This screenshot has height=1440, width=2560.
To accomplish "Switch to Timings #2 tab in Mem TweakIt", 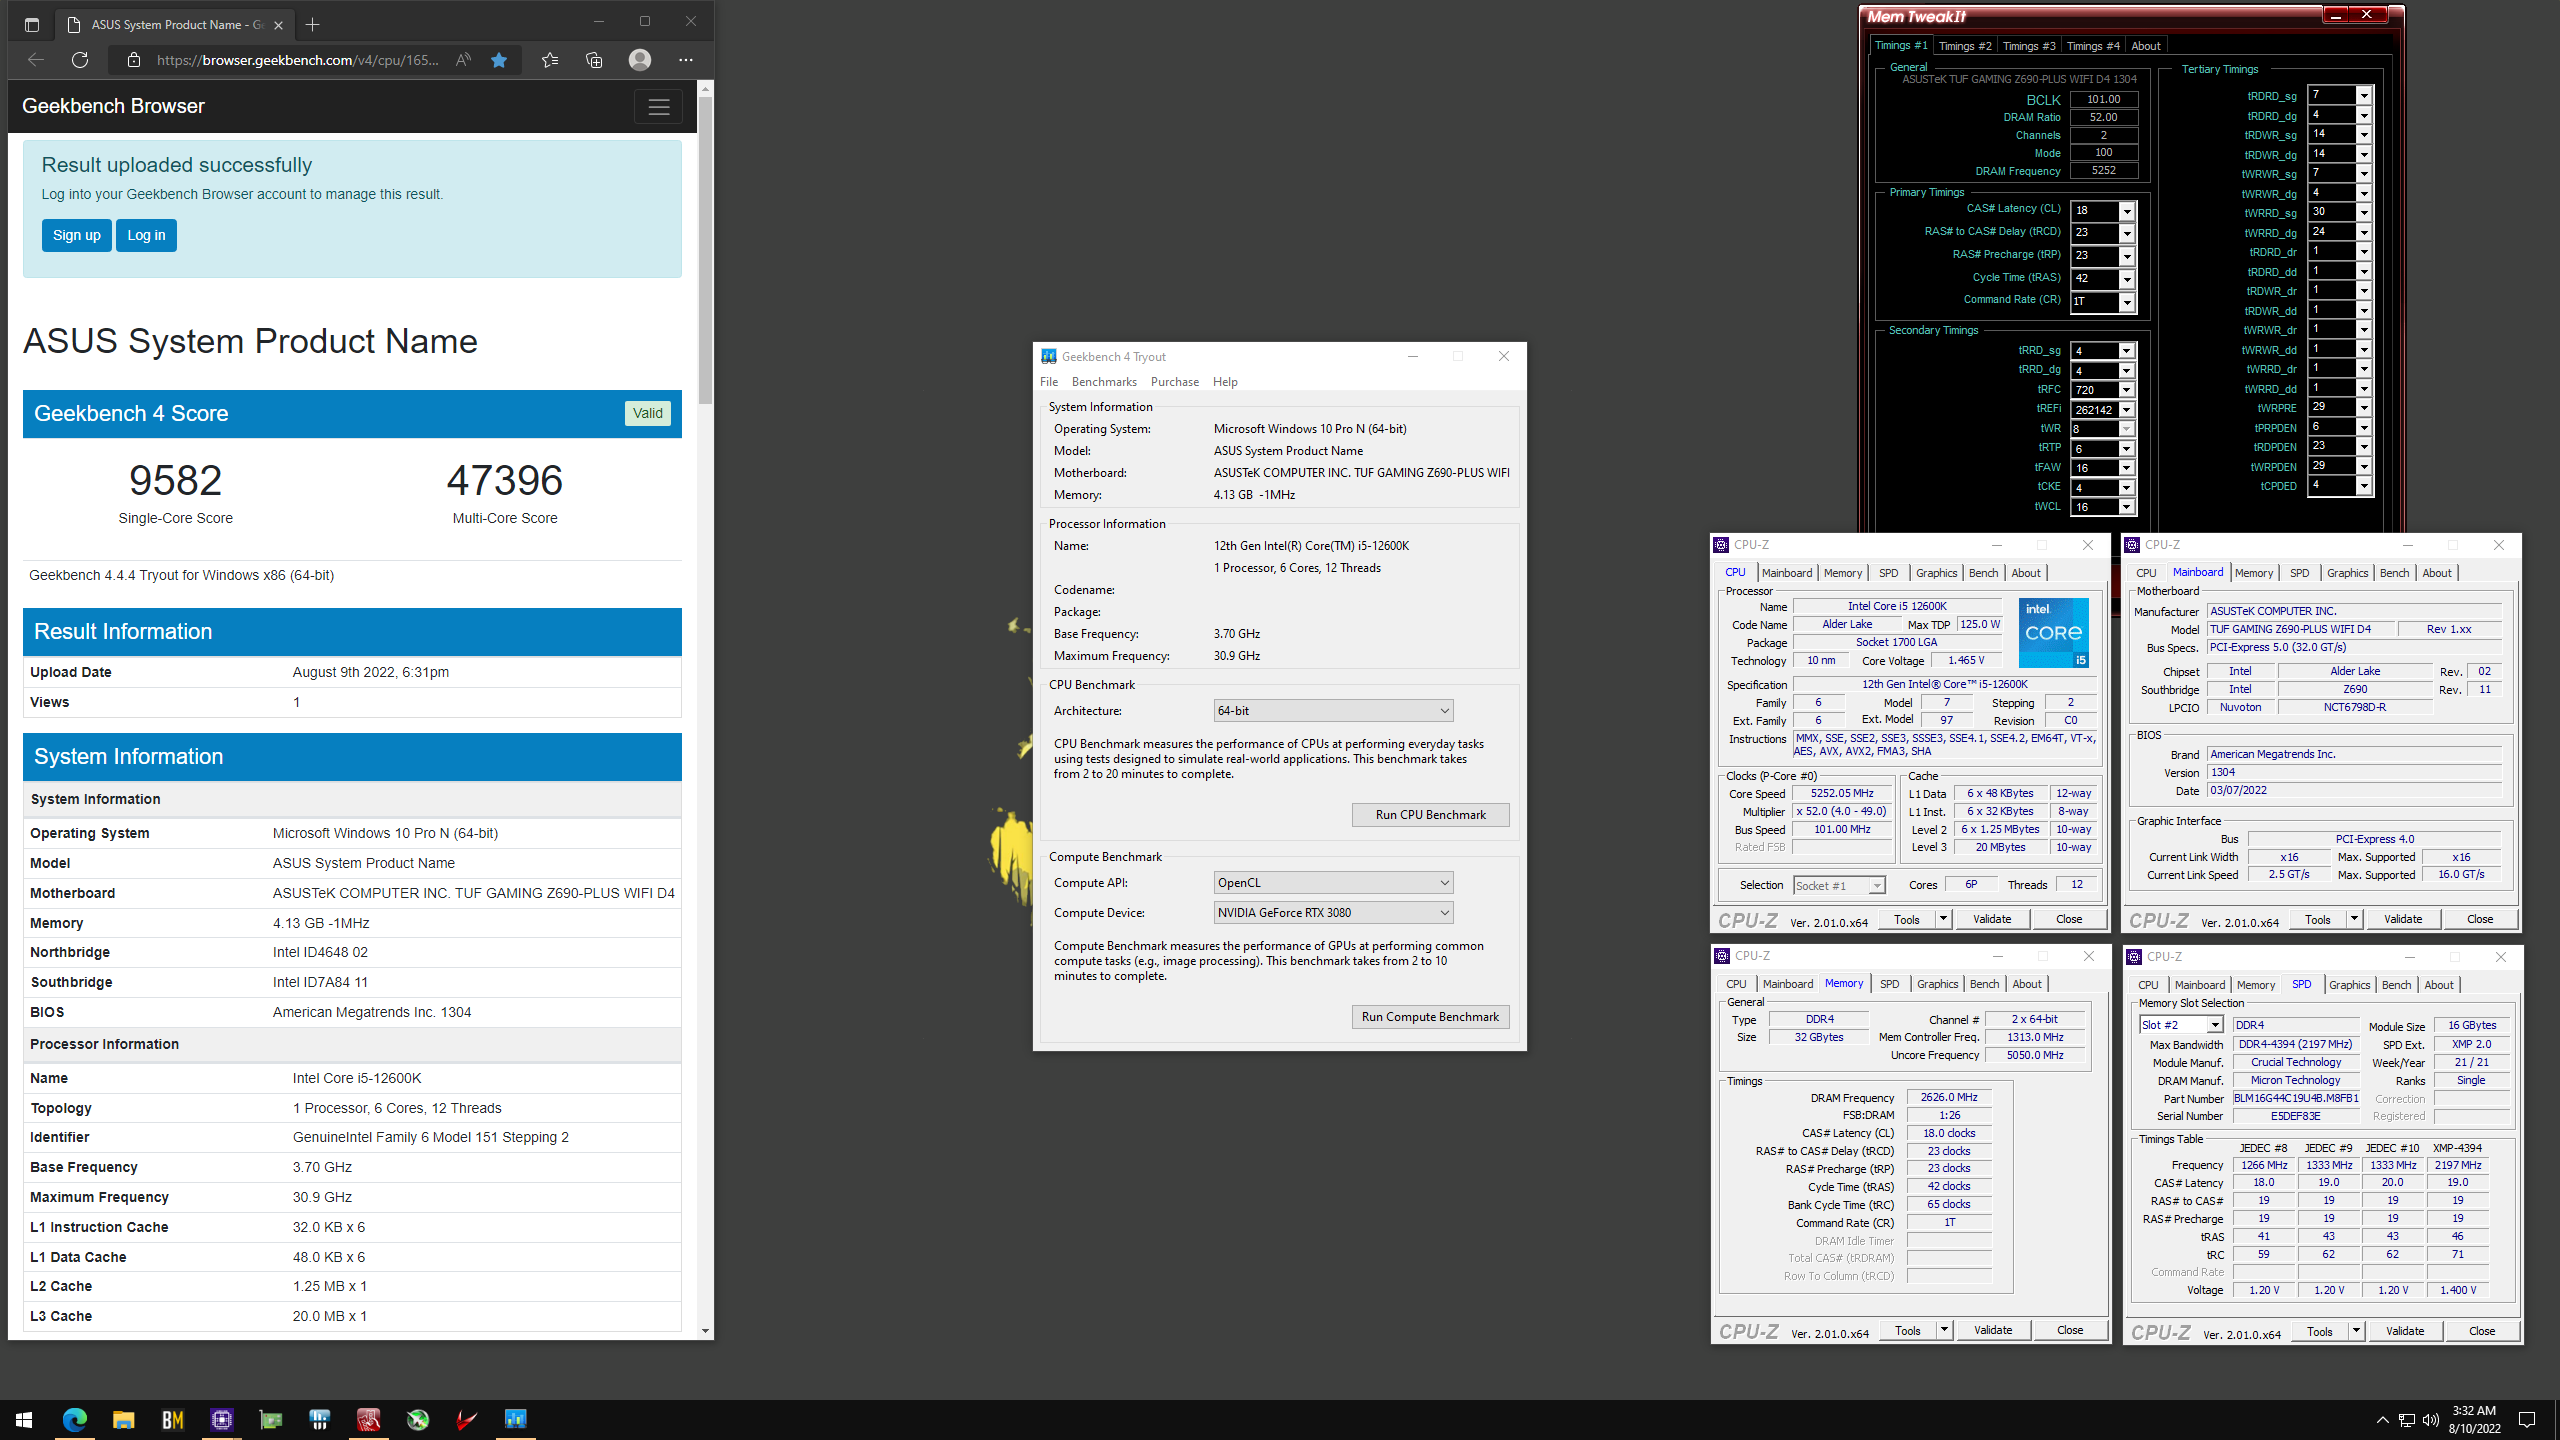I will pyautogui.click(x=1964, y=46).
